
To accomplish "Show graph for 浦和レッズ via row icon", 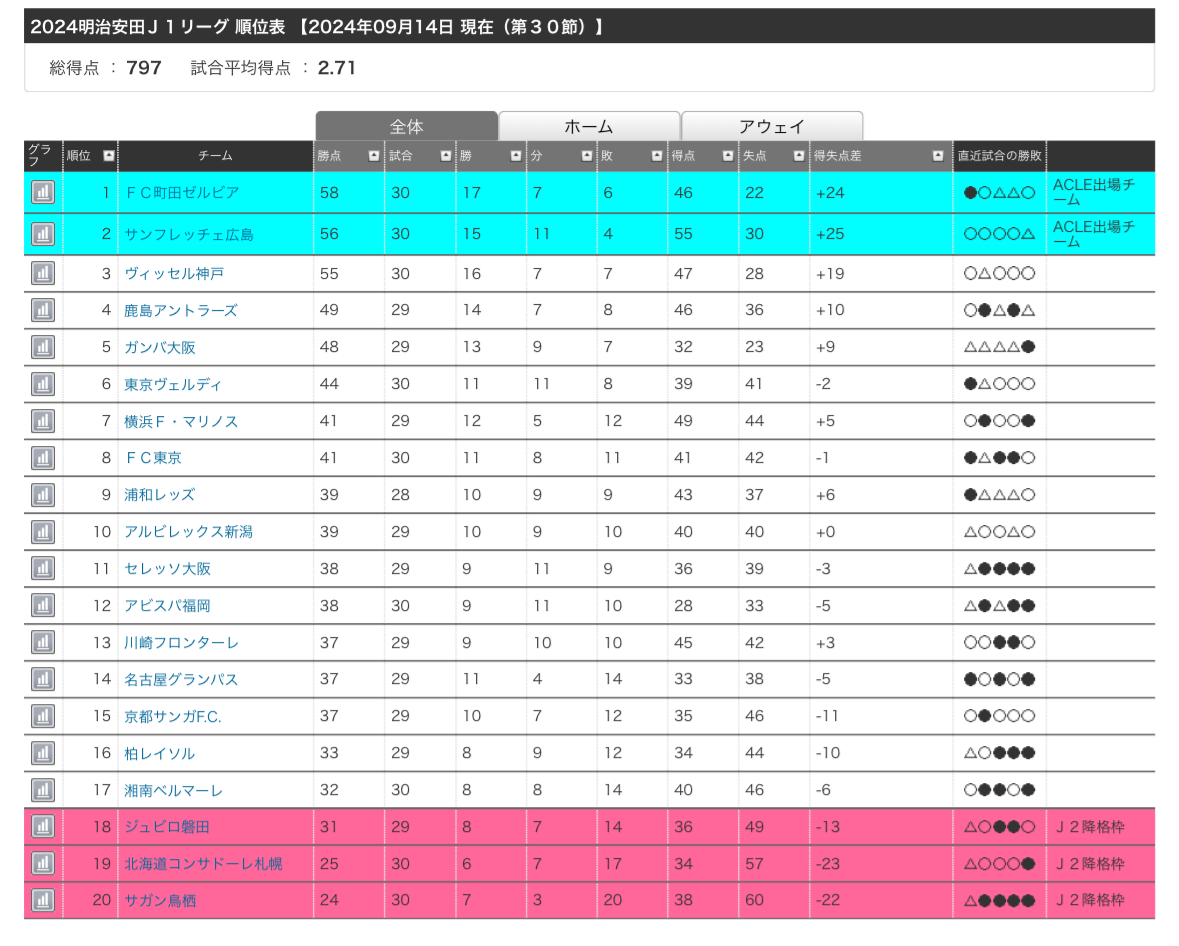I will coord(42,495).
